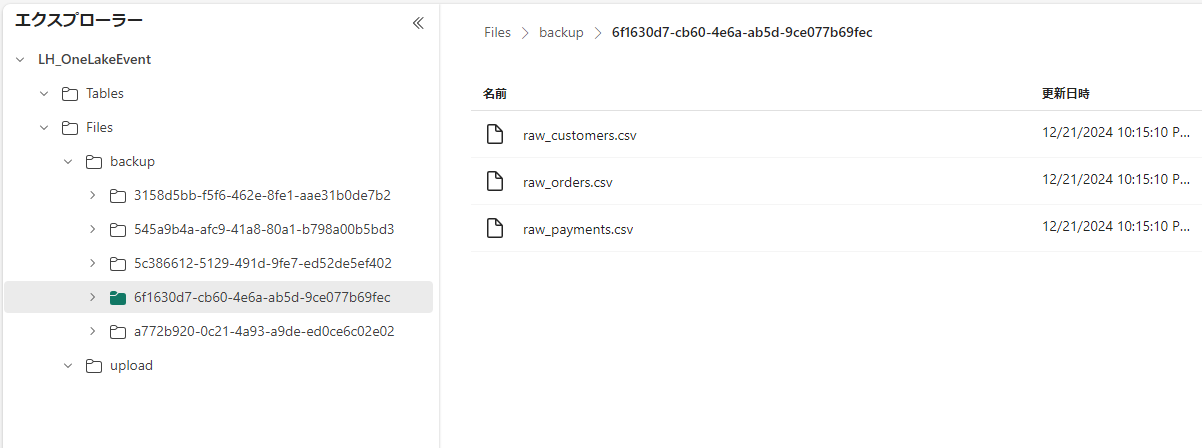Image resolution: width=1202 pixels, height=448 pixels.
Task: Click file icon of raw_orders.csv
Action: [494, 181]
